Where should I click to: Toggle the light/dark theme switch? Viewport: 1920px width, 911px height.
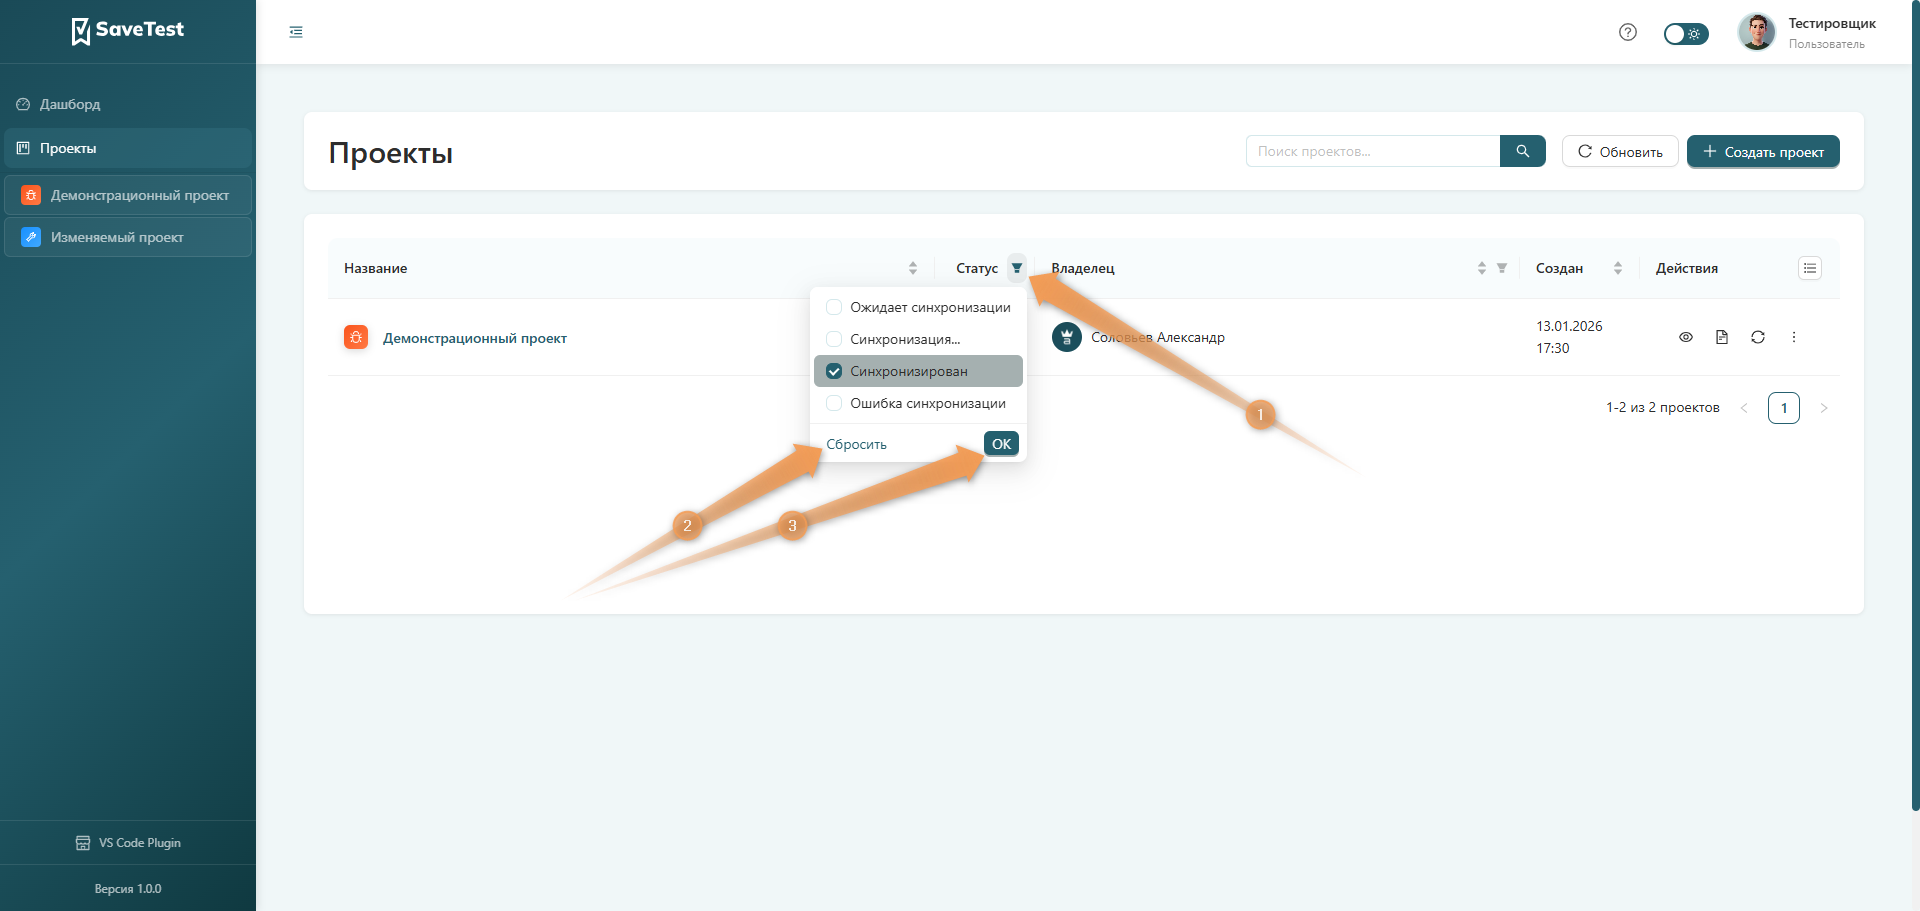1686,34
